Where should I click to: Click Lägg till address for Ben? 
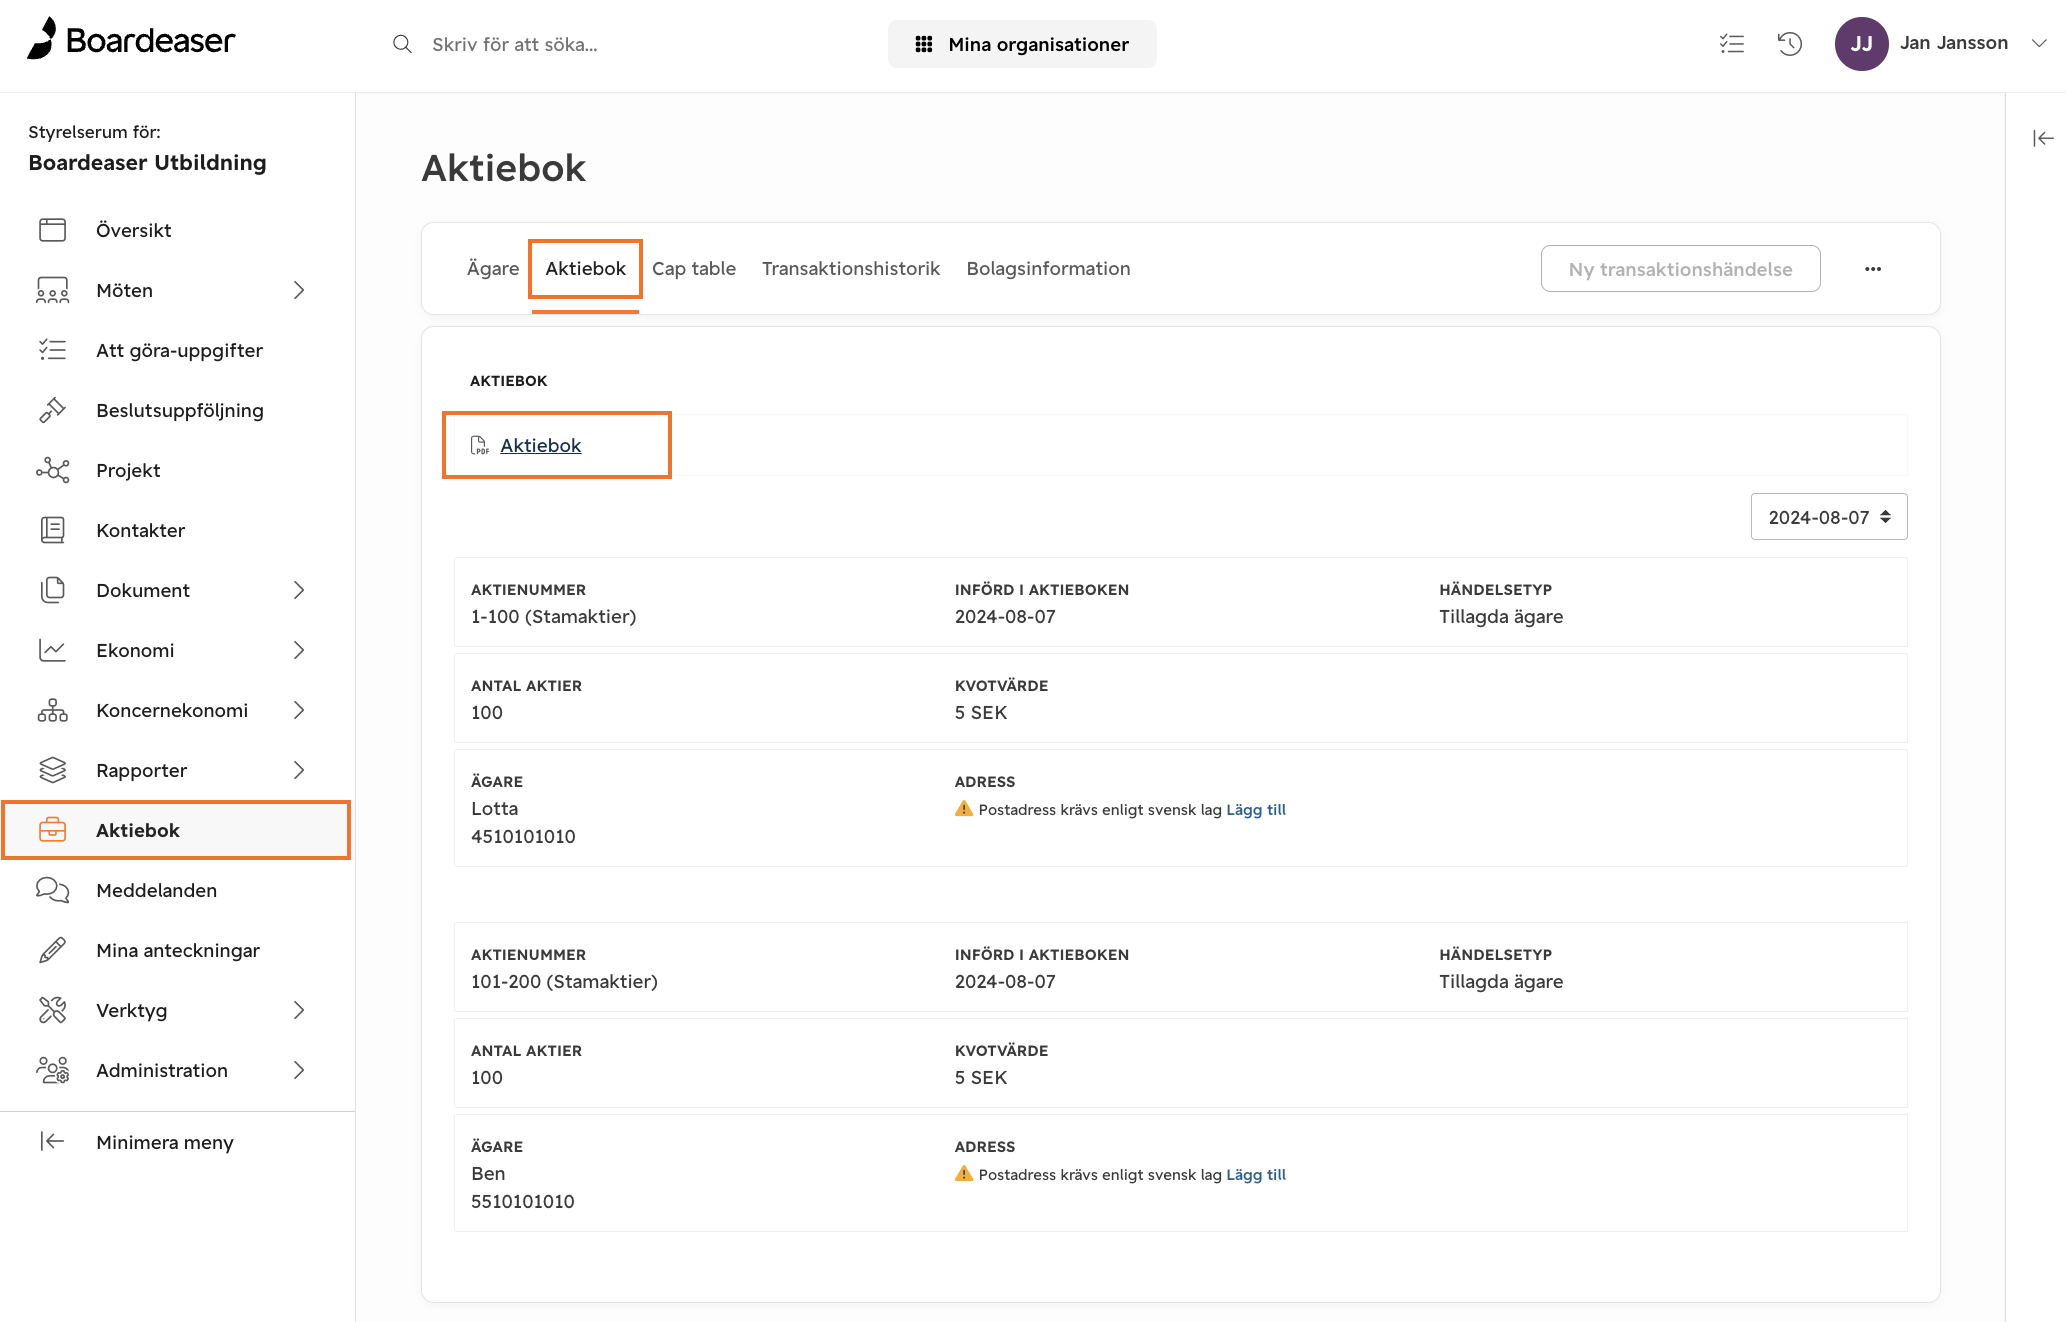(1256, 1175)
